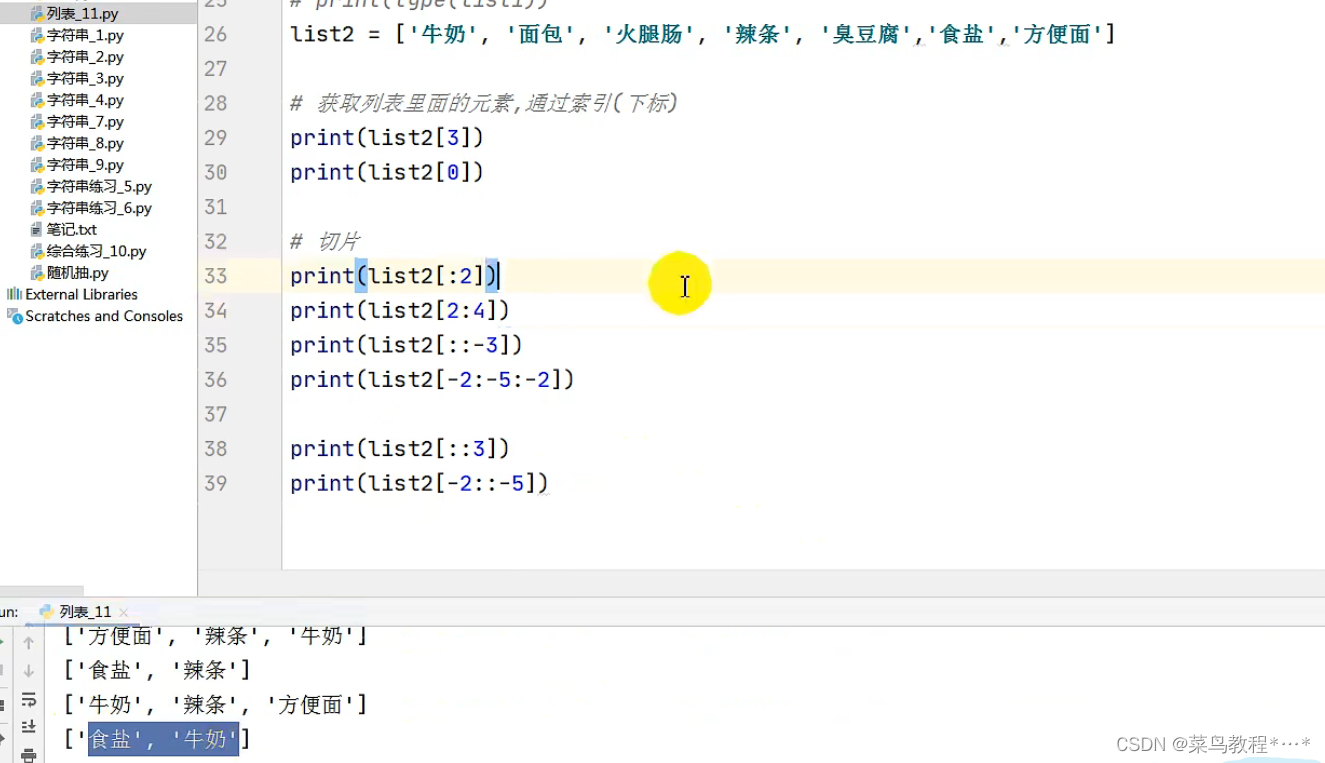Image resolution: width=1325 pixels, height=763 pixels.
Task: Click code line print(list2[0])
Action: (x=387, y=173)
